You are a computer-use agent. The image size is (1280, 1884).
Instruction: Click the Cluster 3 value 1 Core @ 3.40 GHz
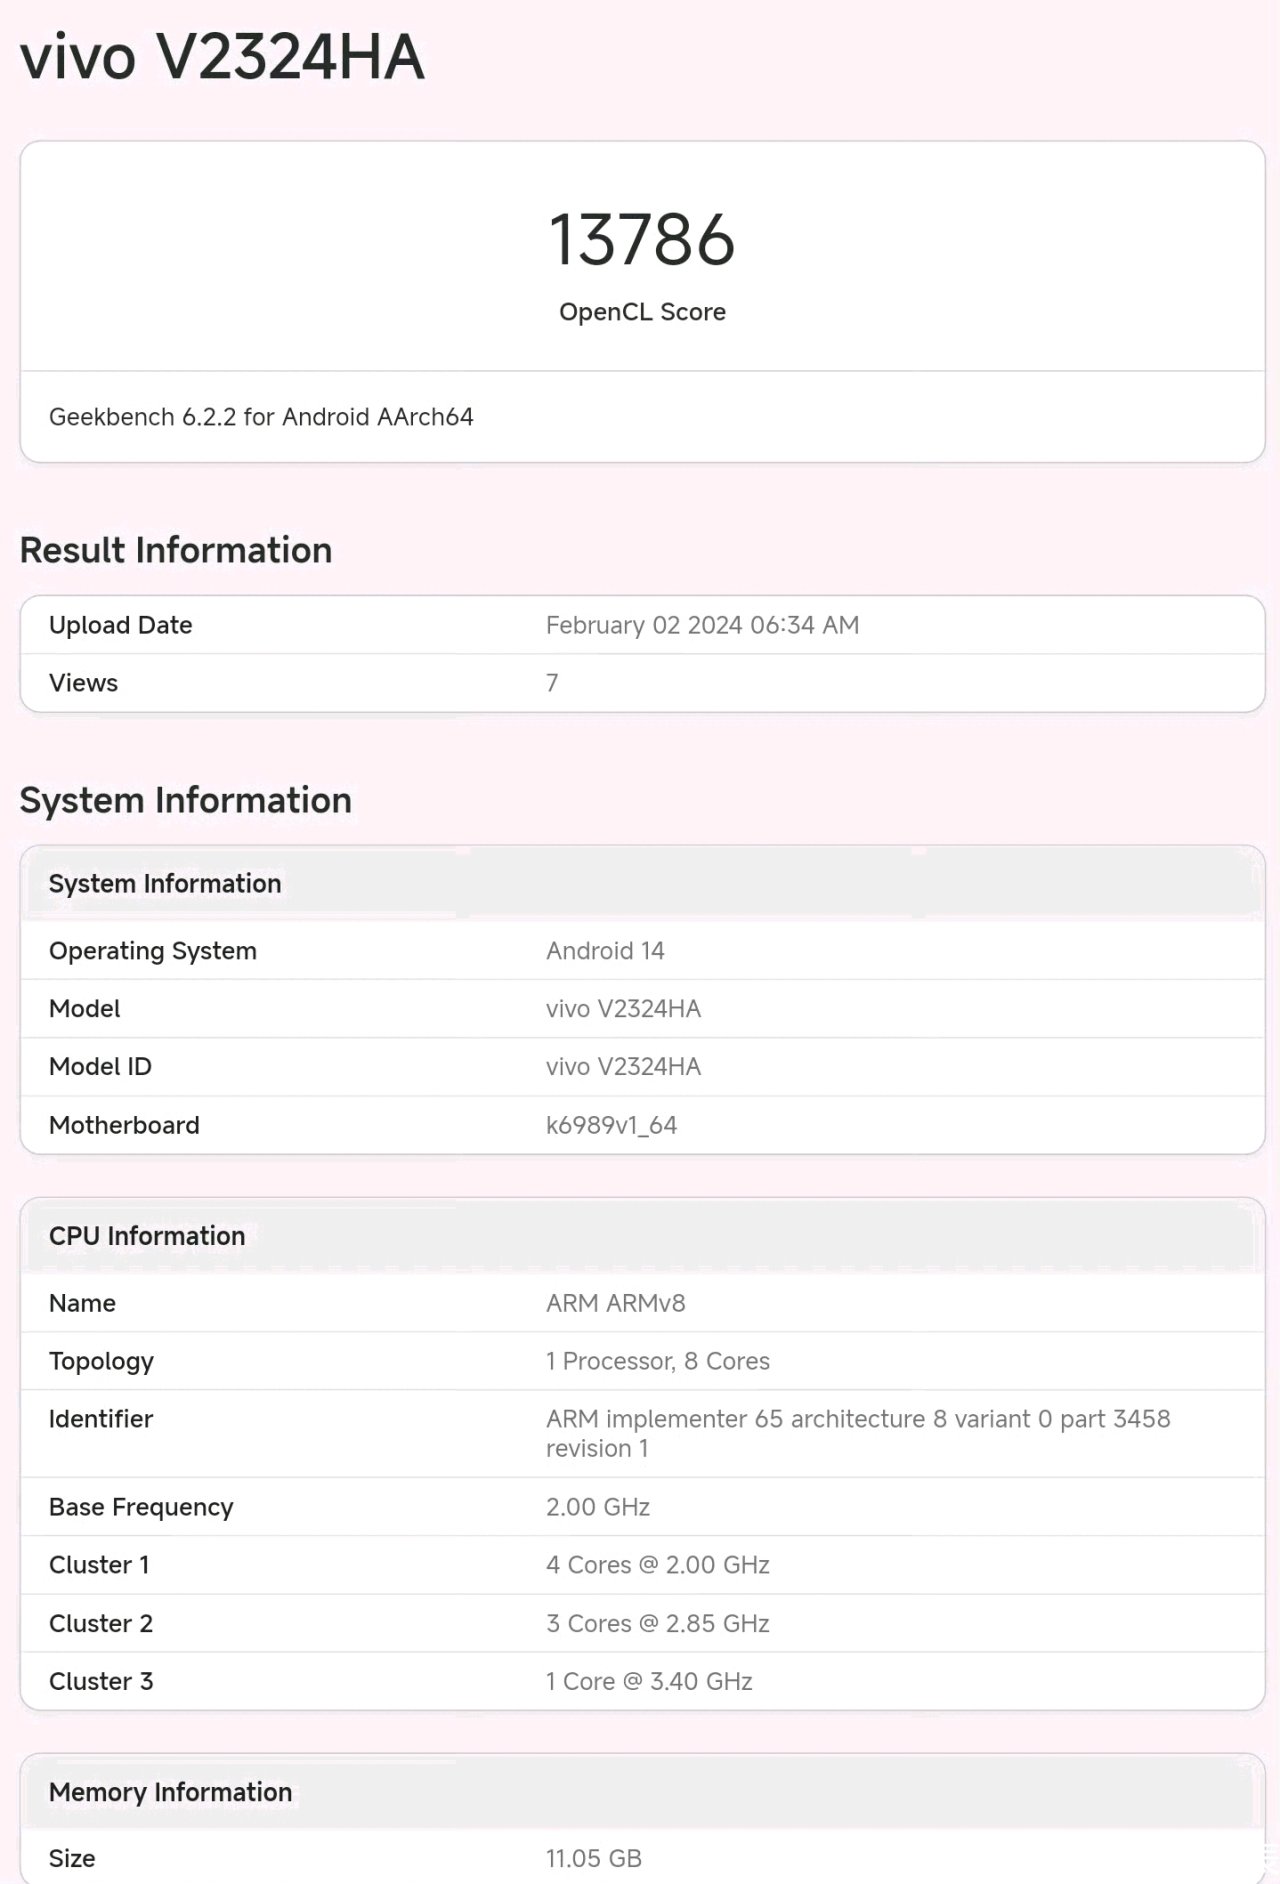click(x=649, y=1681)
